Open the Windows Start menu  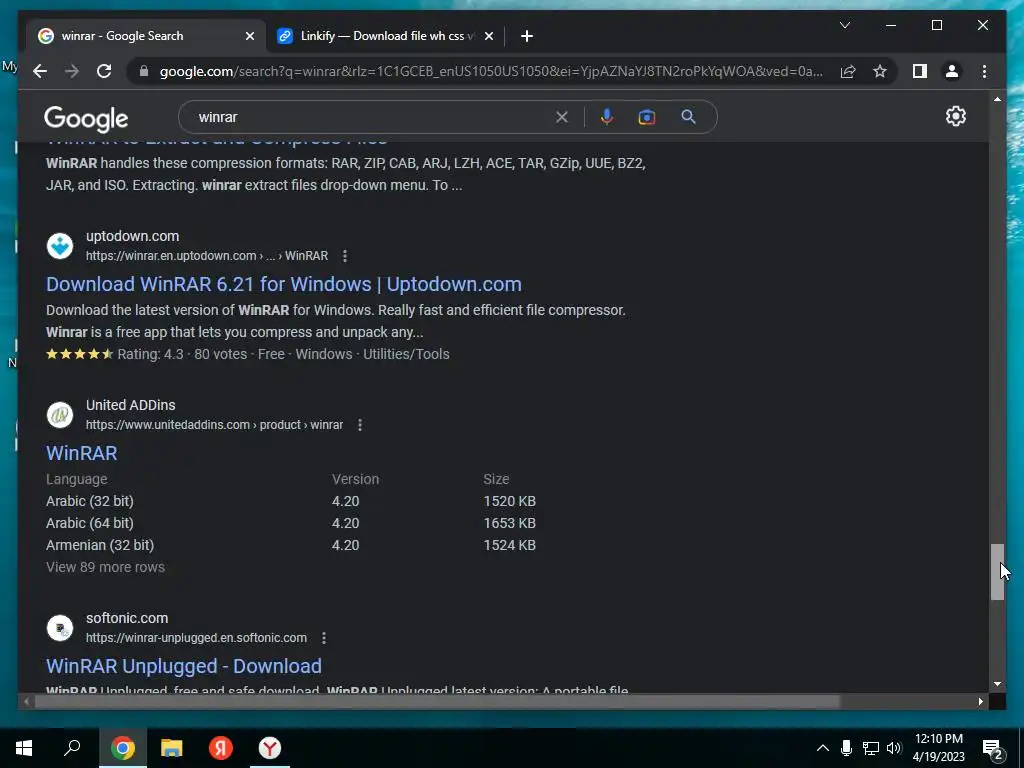pyautogui.click(x=24, y=748)
